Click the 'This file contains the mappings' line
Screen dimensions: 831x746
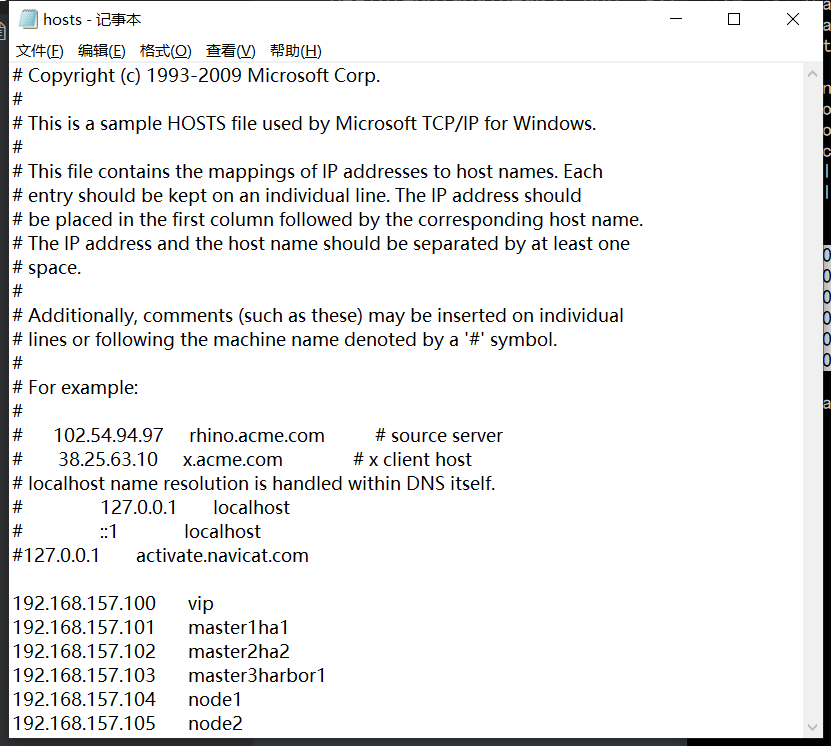(308, 172)
